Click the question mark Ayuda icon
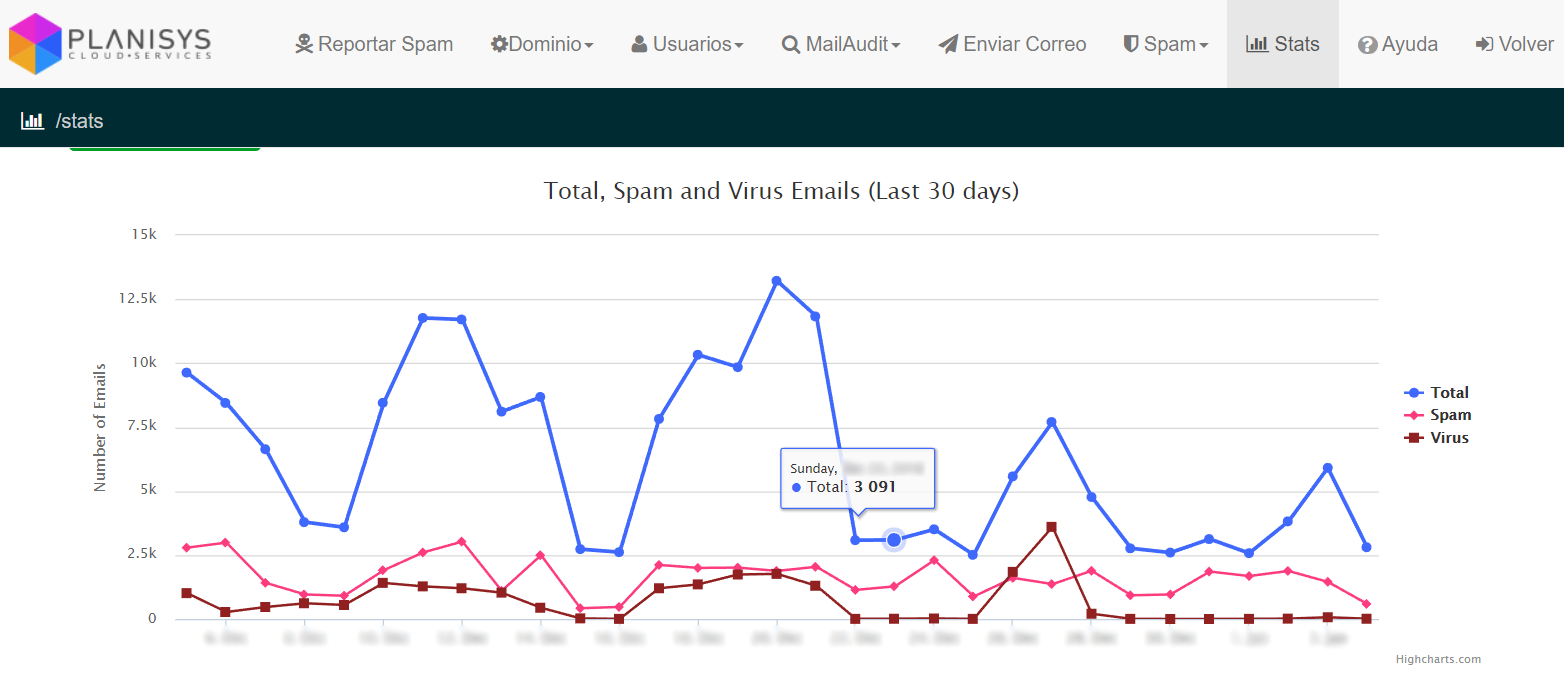This screenshot has width=1564, height=675. [1367, 45]
